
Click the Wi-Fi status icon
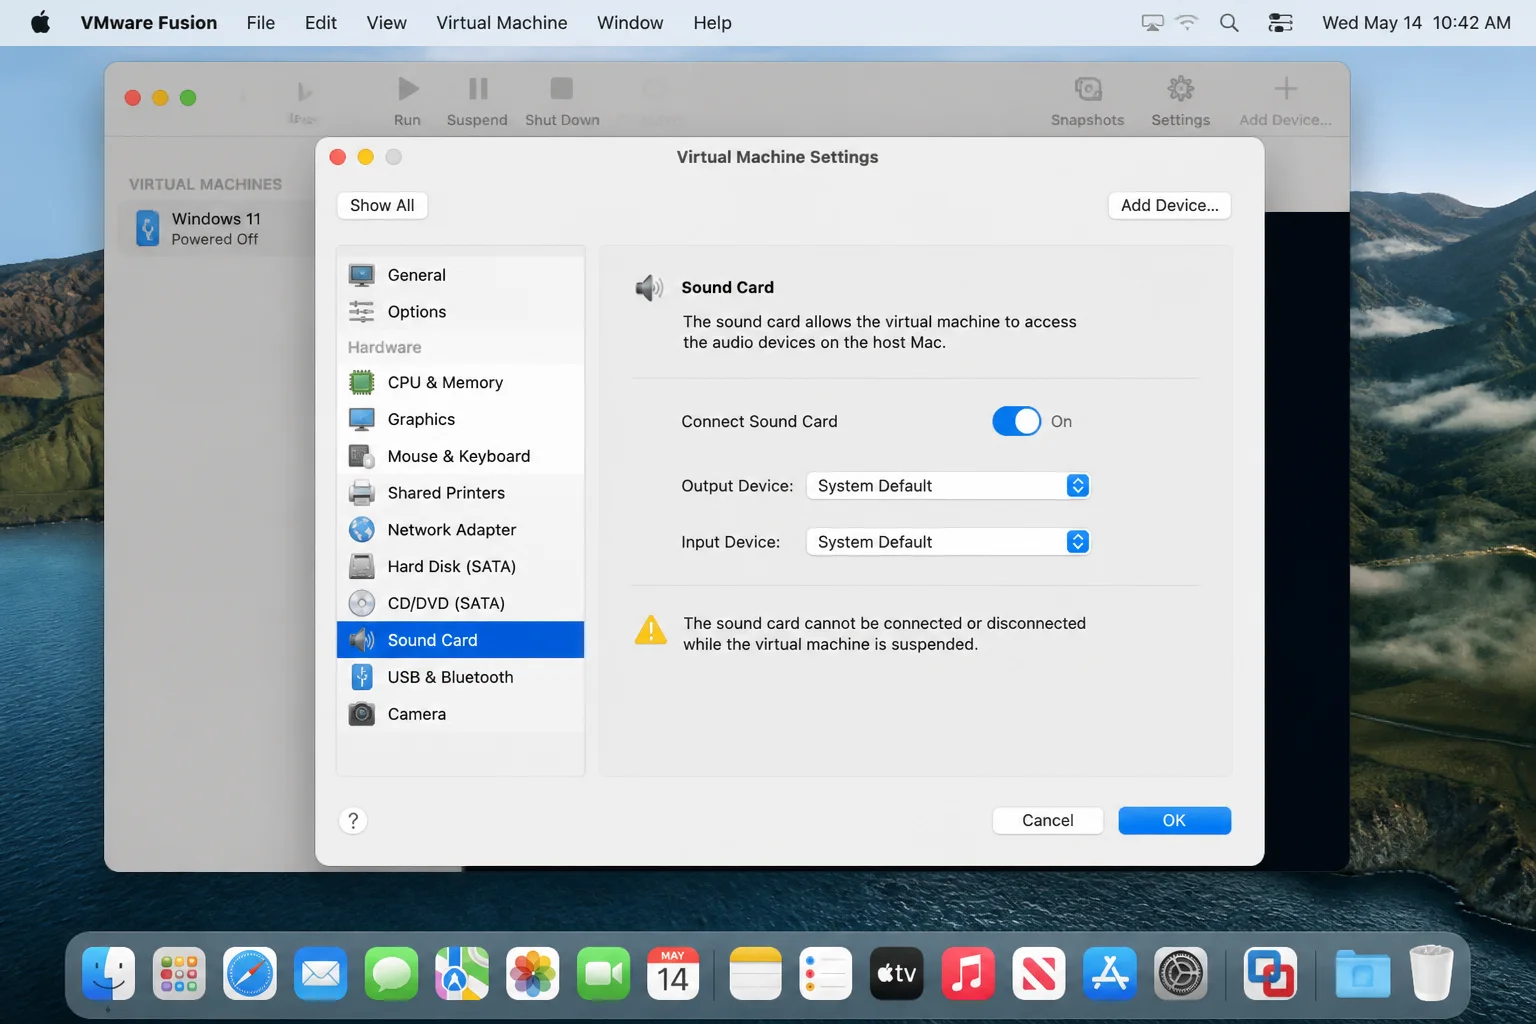(1187, 23)
